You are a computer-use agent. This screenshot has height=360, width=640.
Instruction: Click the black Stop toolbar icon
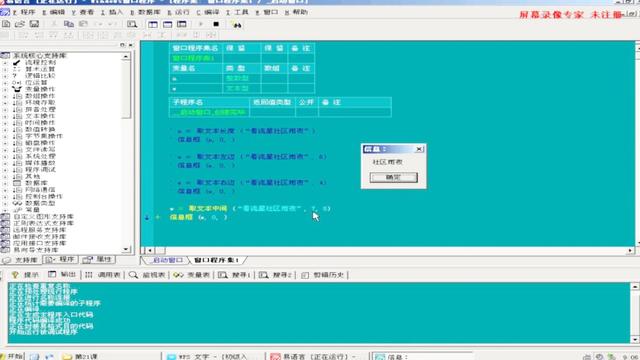(216, 24)
